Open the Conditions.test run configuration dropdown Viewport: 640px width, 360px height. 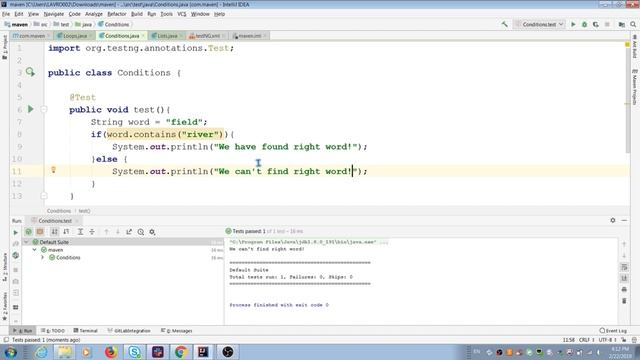point(540,24)
